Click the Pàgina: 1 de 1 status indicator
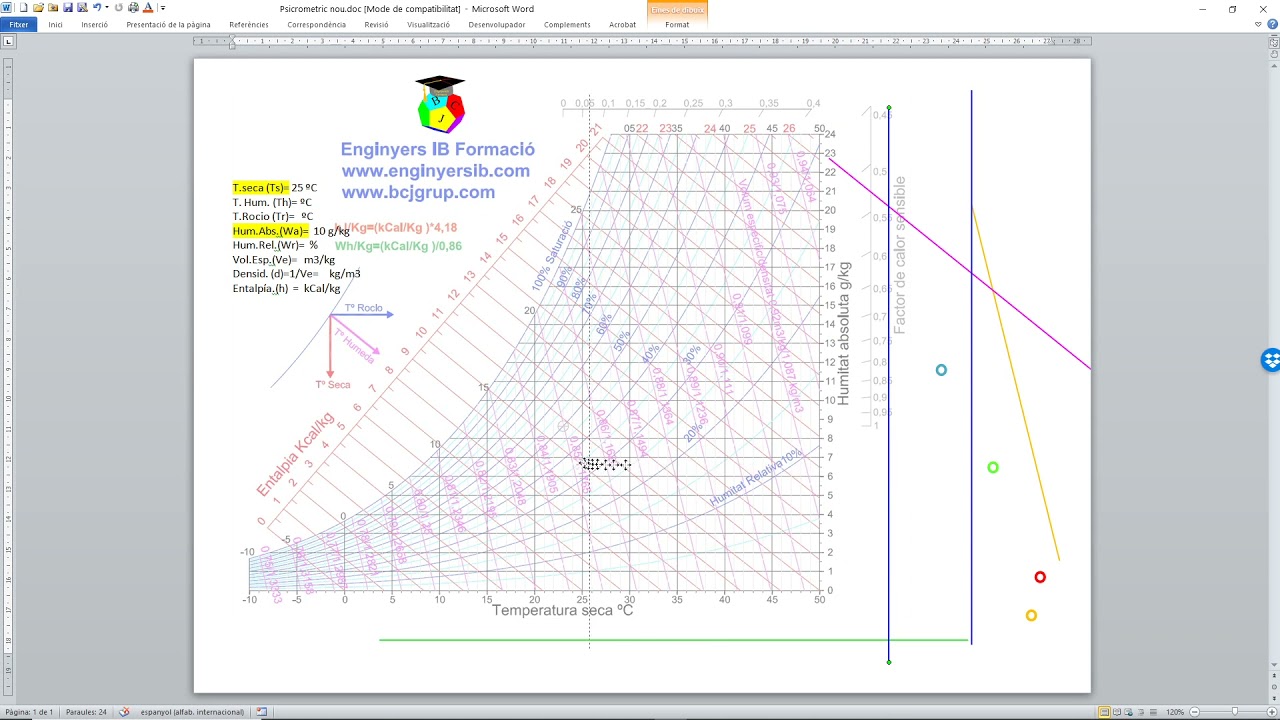The image size is (1280, 720). 29,712
